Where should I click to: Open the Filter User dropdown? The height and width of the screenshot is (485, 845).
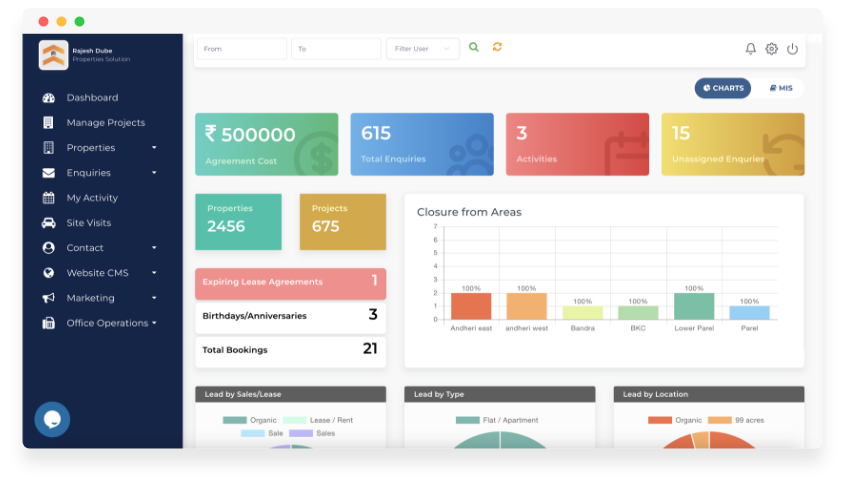point(422,48)
